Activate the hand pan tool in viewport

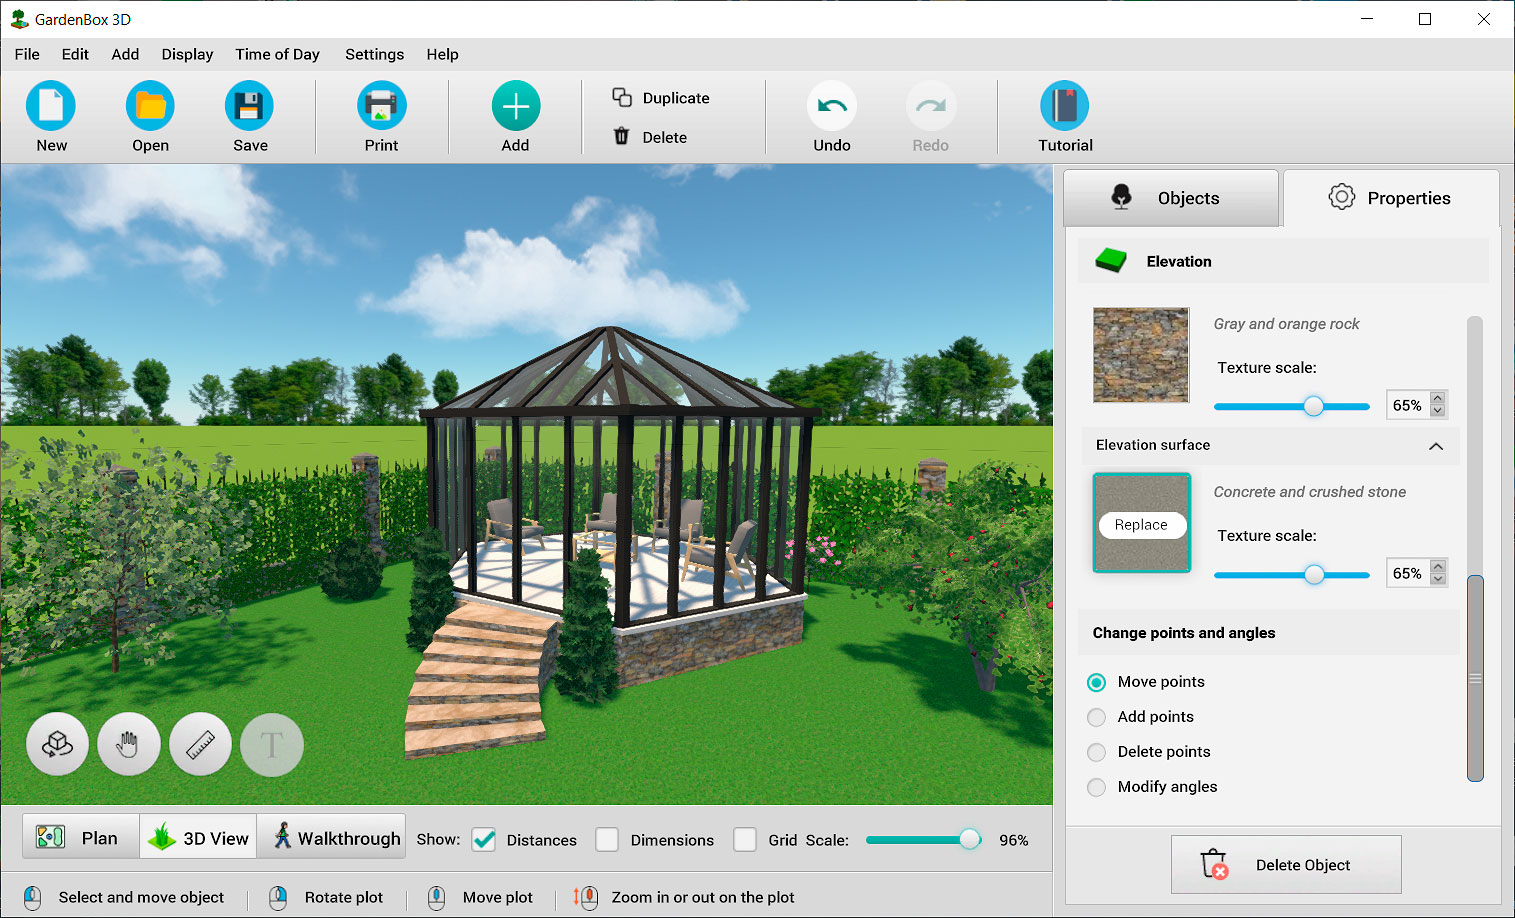(x=129, y=745)
